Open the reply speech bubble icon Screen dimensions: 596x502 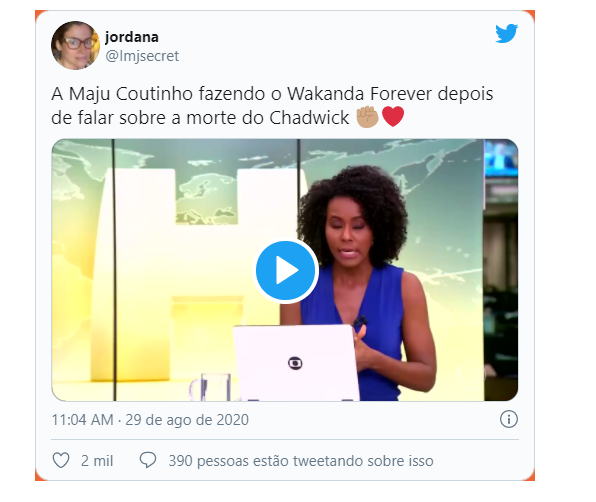[148, 460]
